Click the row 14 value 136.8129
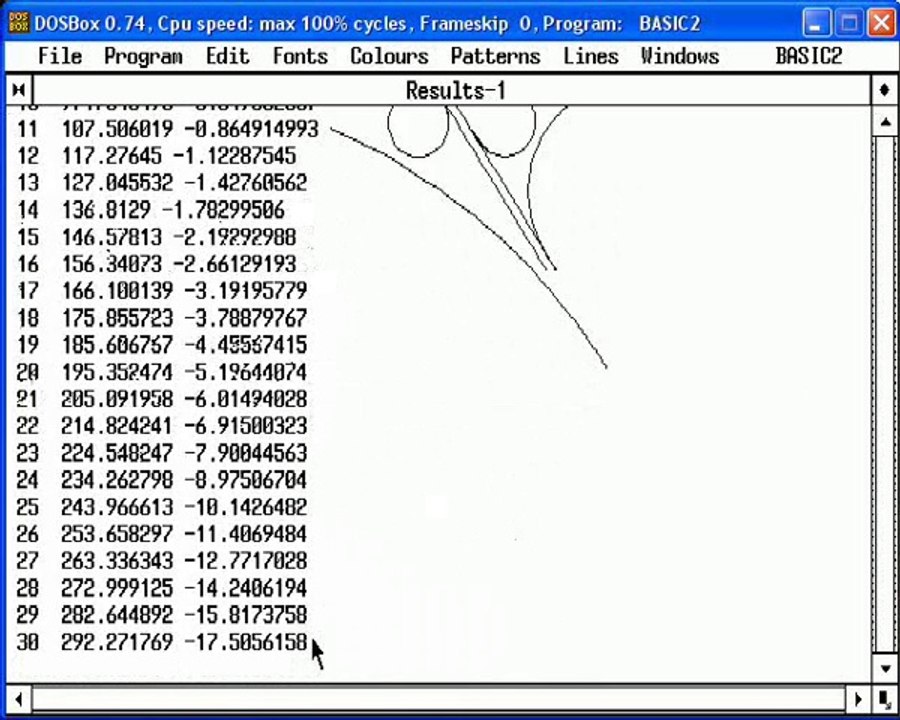 pyautogui.click(x=106, y=210)
